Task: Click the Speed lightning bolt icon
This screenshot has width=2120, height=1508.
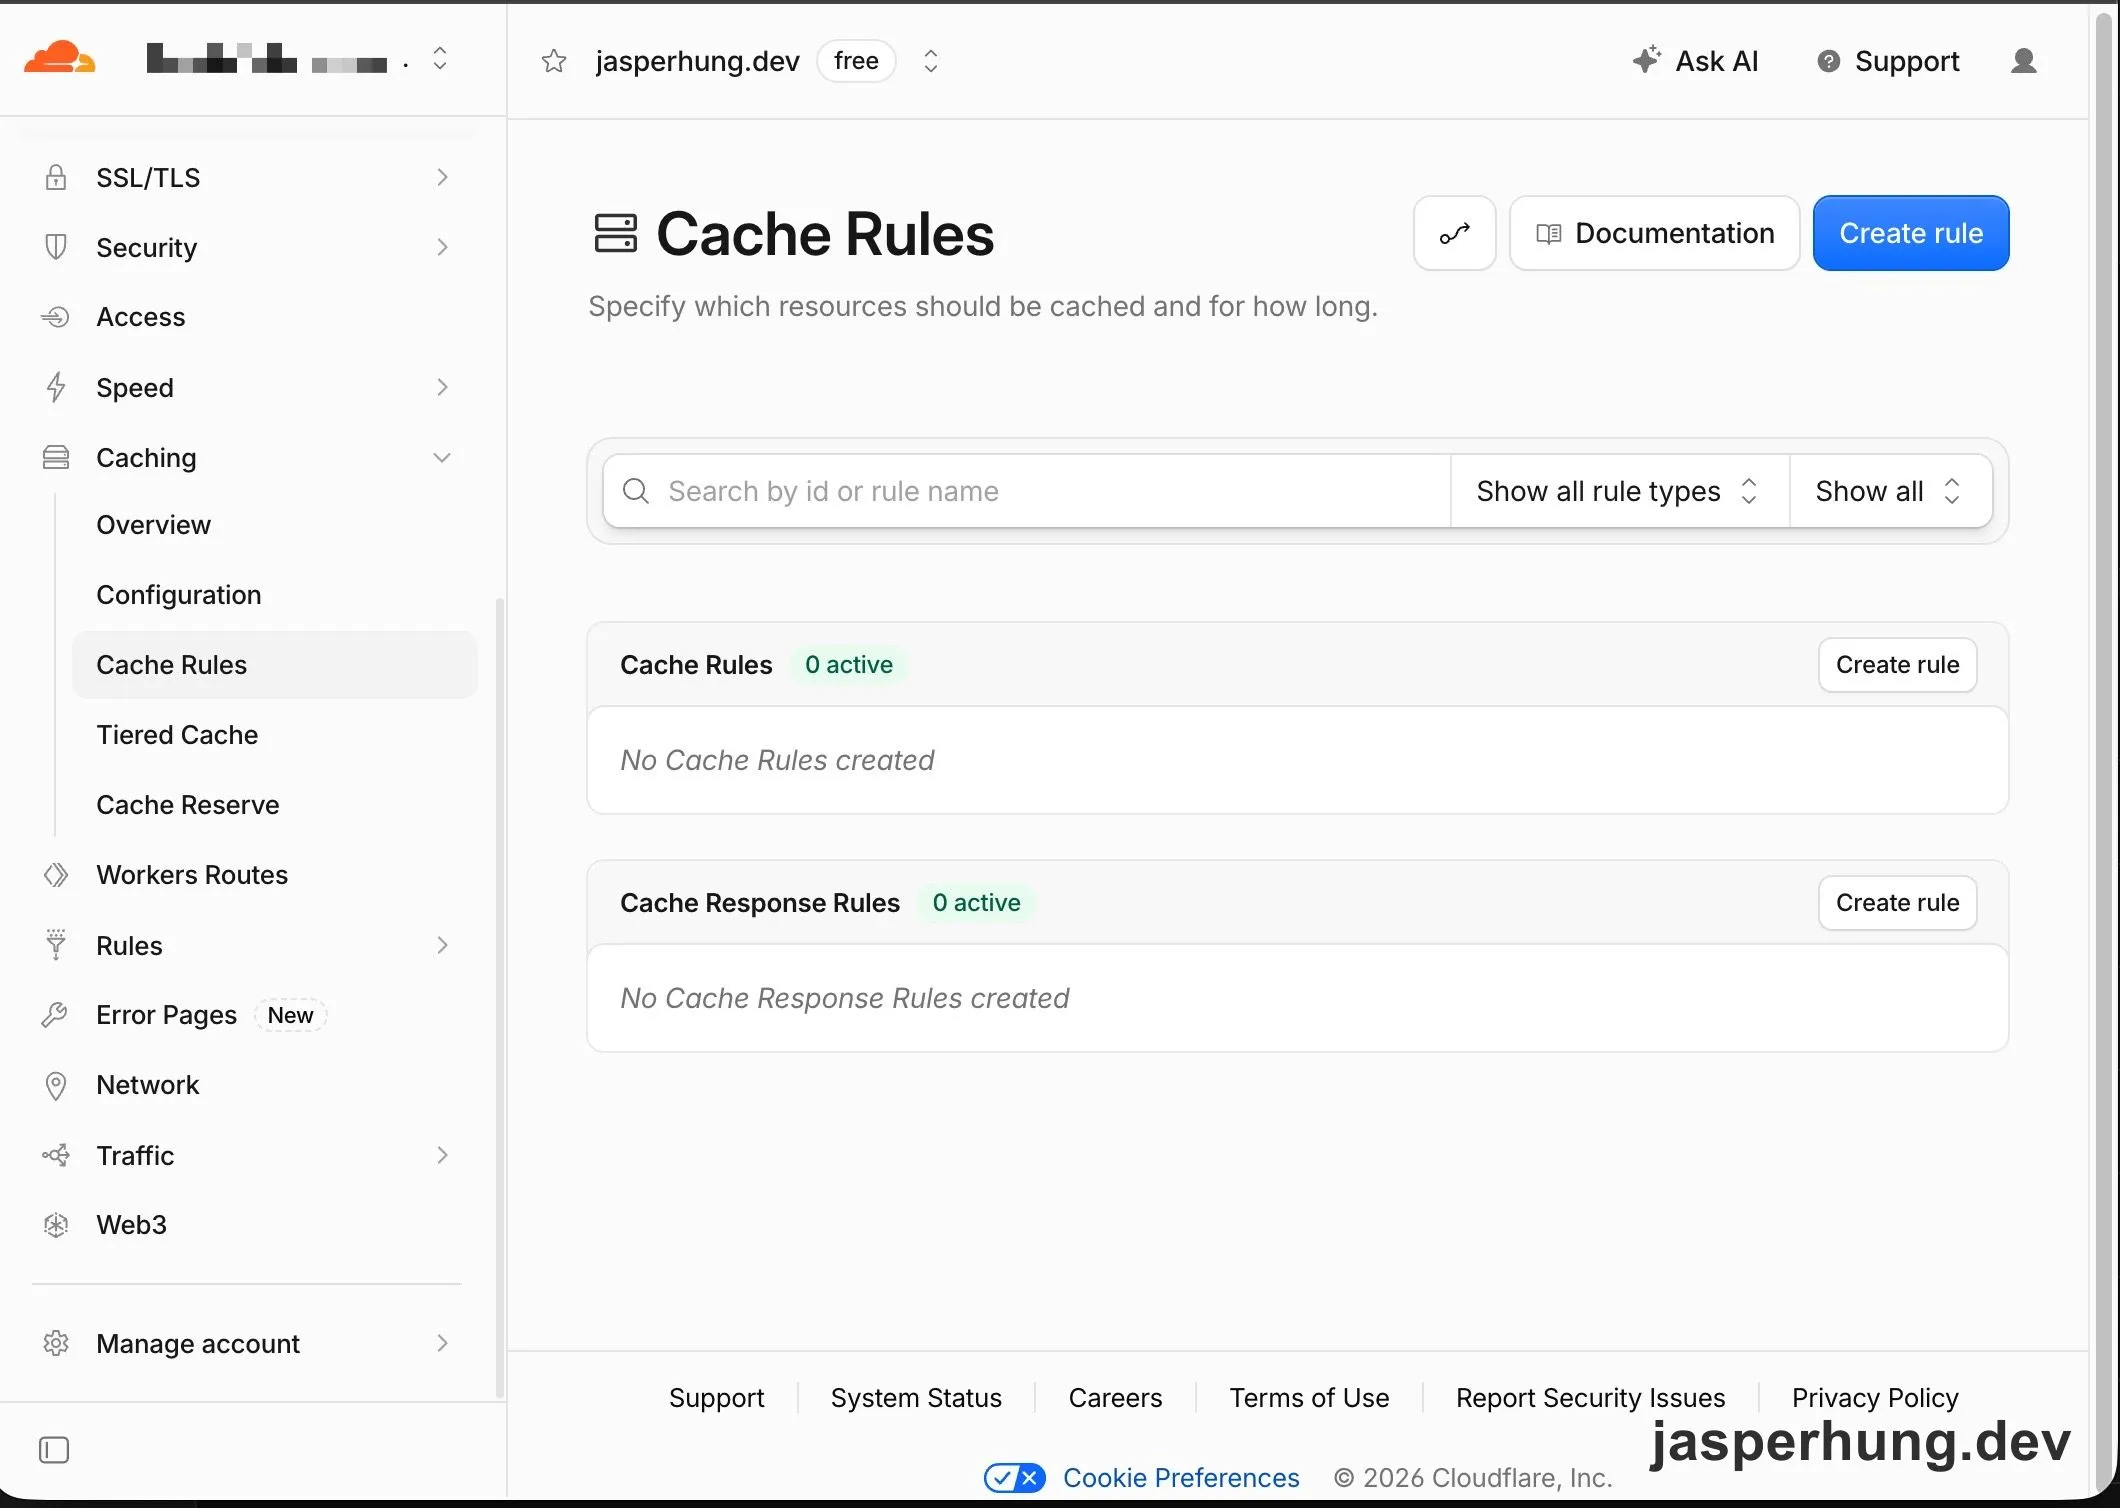Action: [x=56, y=387]
